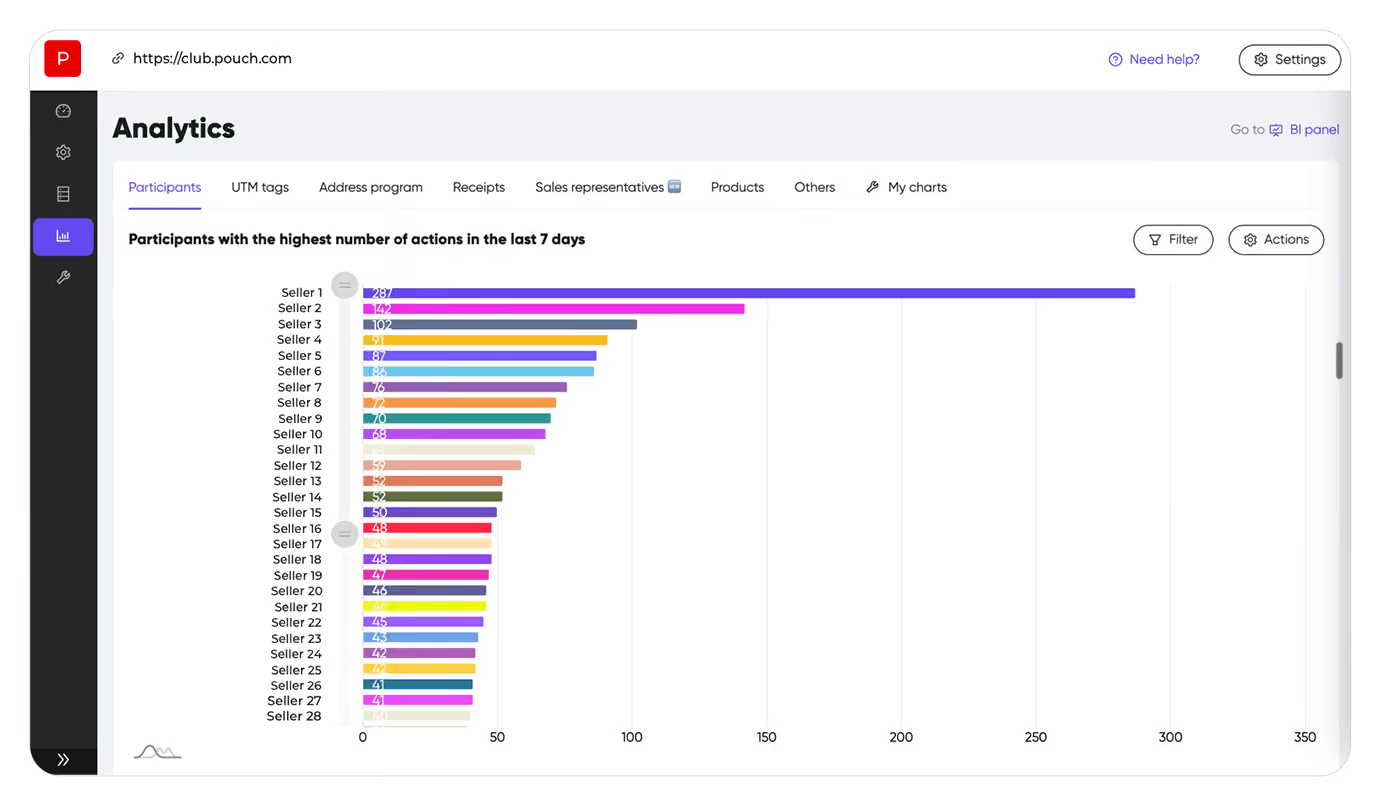The width and height of the screenshot is (1380, 810).
Task: Click the link icon beside the URL
Action: tap(118, 59)
